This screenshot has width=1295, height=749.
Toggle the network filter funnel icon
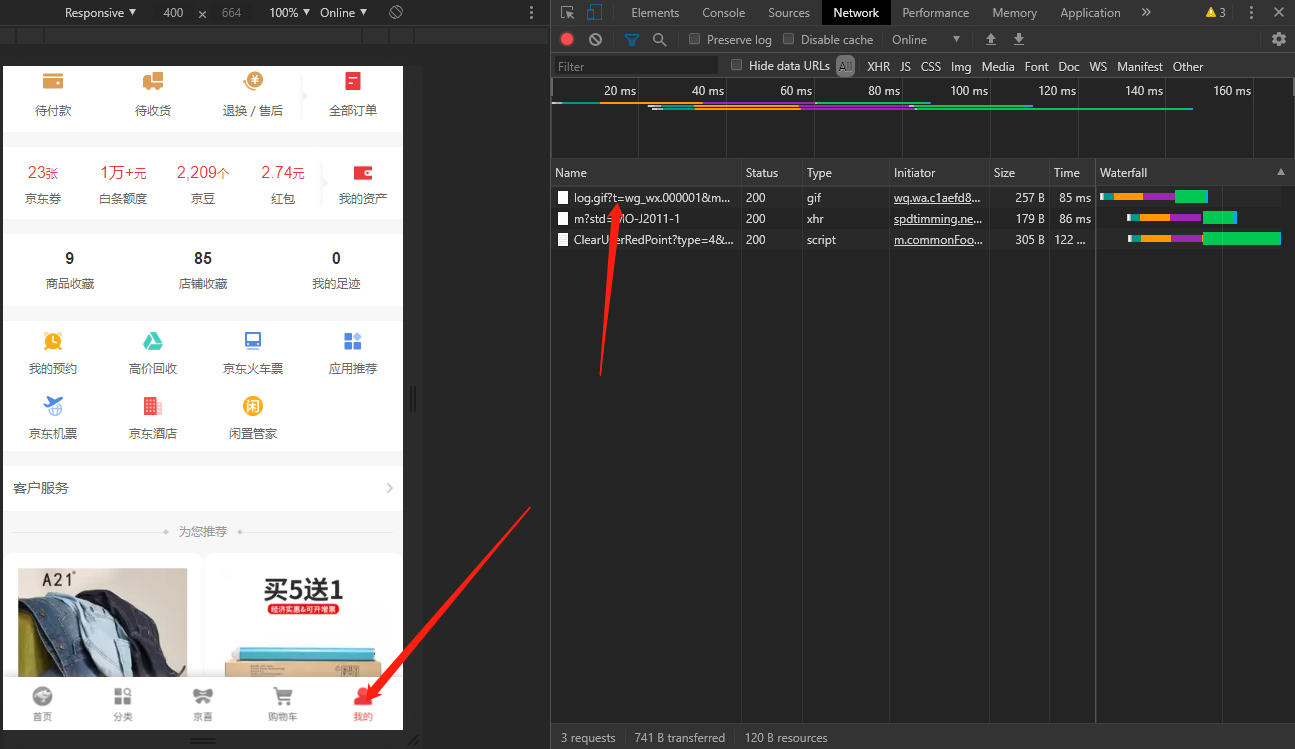(631, 39)
